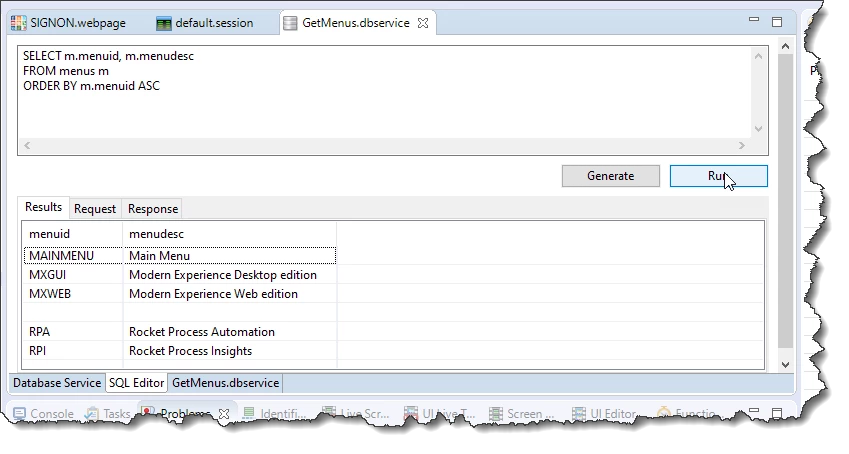
Task: Select Rocket Process Insights cell
Action: (x=230, y=351)
